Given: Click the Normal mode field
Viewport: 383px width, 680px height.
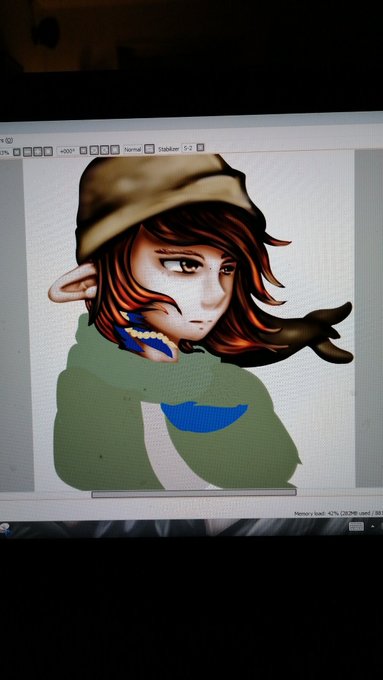Looking at the screenshot, I should [x=133, y=149].
